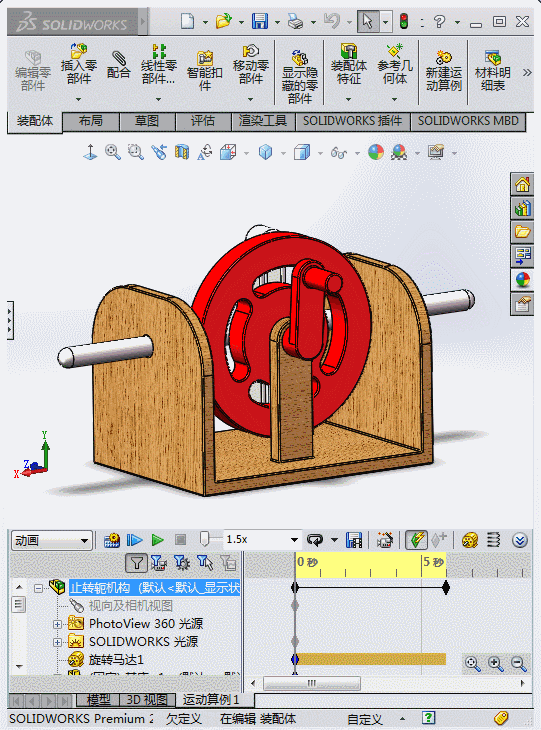Switch to the 草图 tab

tap(147, 121)
